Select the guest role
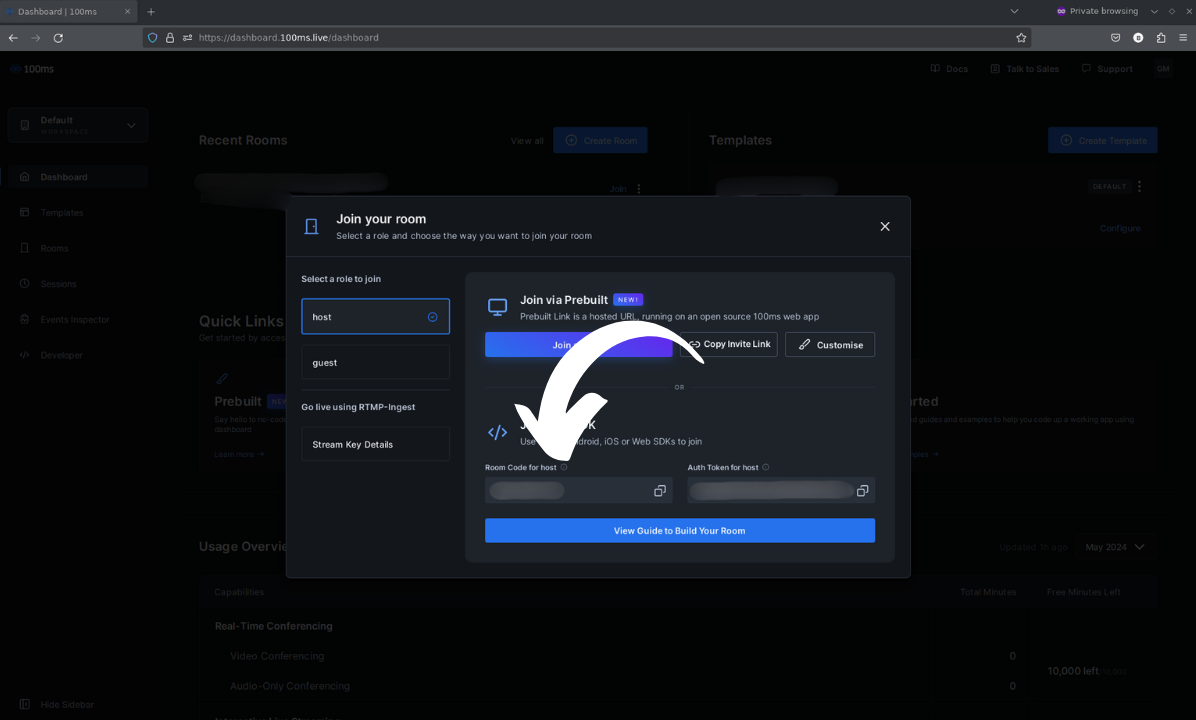This screenshot has height=720, width=1196. (375, 362)
